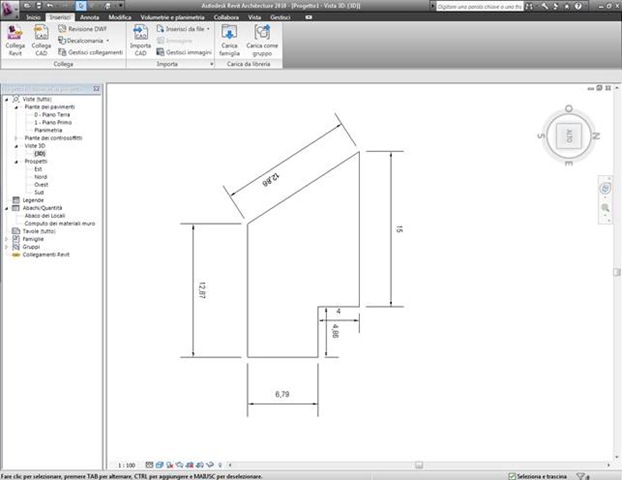This screenshot has height=480, width=622.
Task: Collapse the Prospetti tree node
Action: [16, 162]
